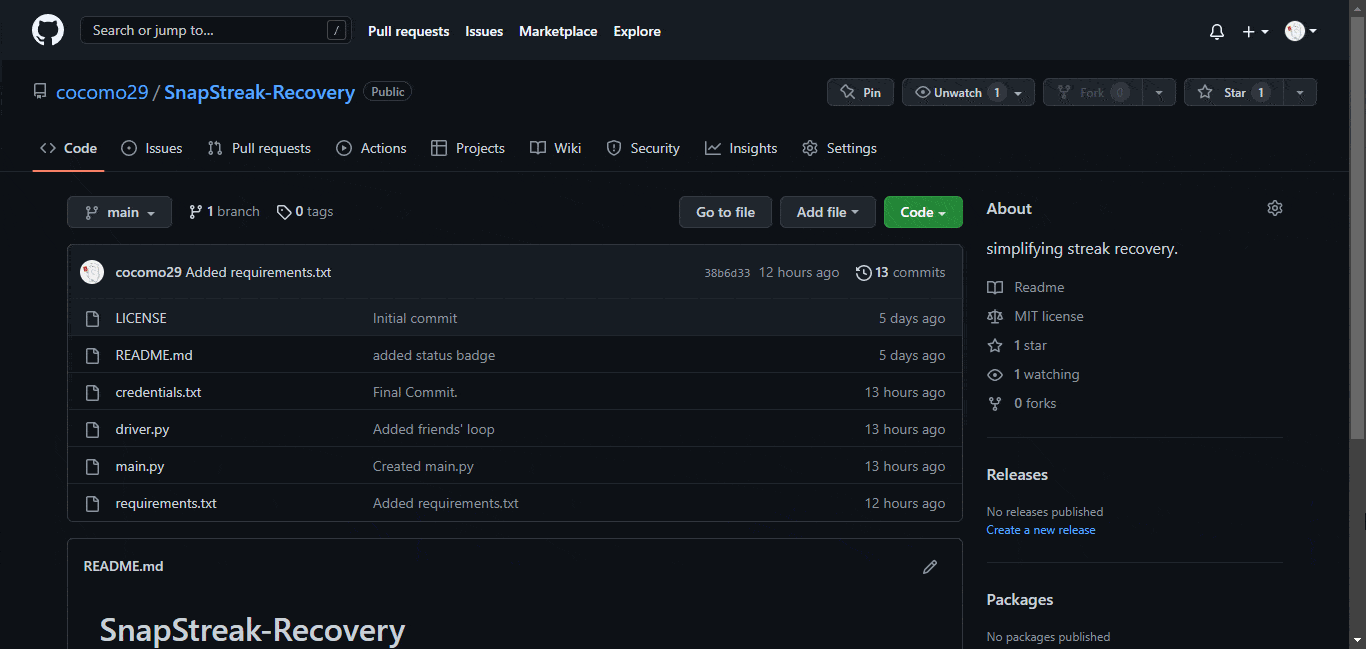Screen dimensions: 1366x649
Task: Open the Packages heading link
Action: coord(1020,600)
